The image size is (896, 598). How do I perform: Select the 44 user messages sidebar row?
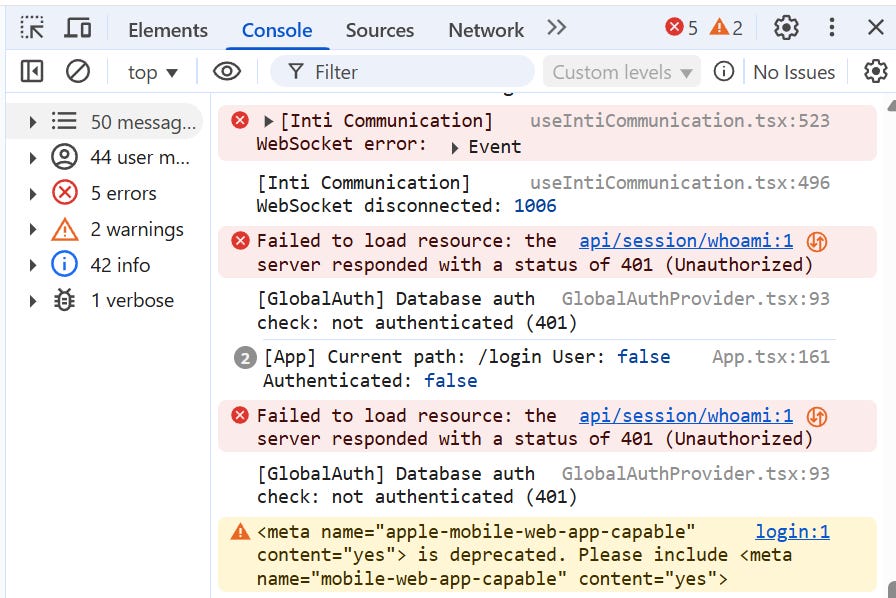point(105,157)
